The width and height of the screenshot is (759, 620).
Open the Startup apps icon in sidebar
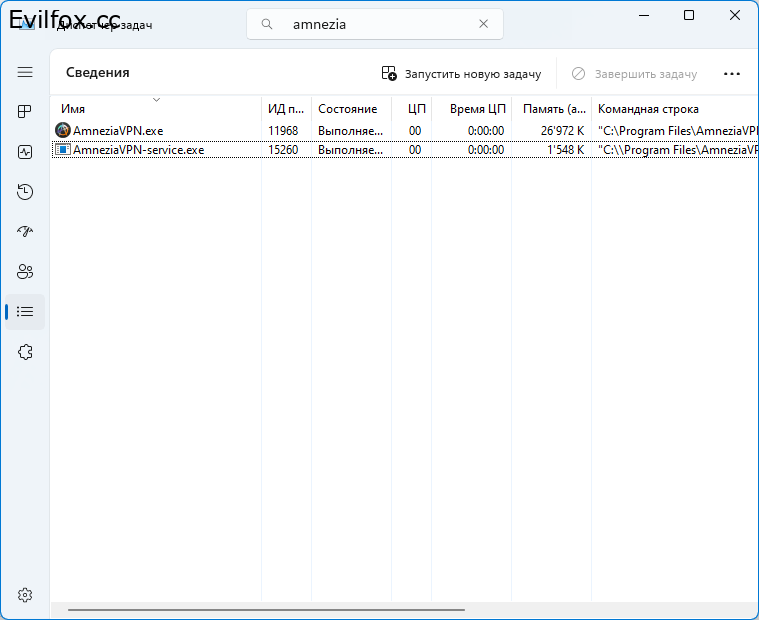coord(25,232)
